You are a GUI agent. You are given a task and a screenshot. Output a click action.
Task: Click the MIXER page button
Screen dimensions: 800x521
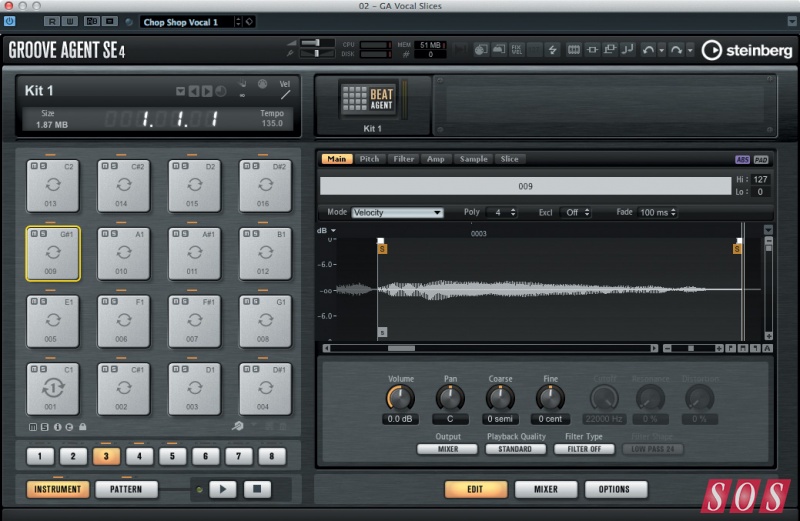[546, 489]
